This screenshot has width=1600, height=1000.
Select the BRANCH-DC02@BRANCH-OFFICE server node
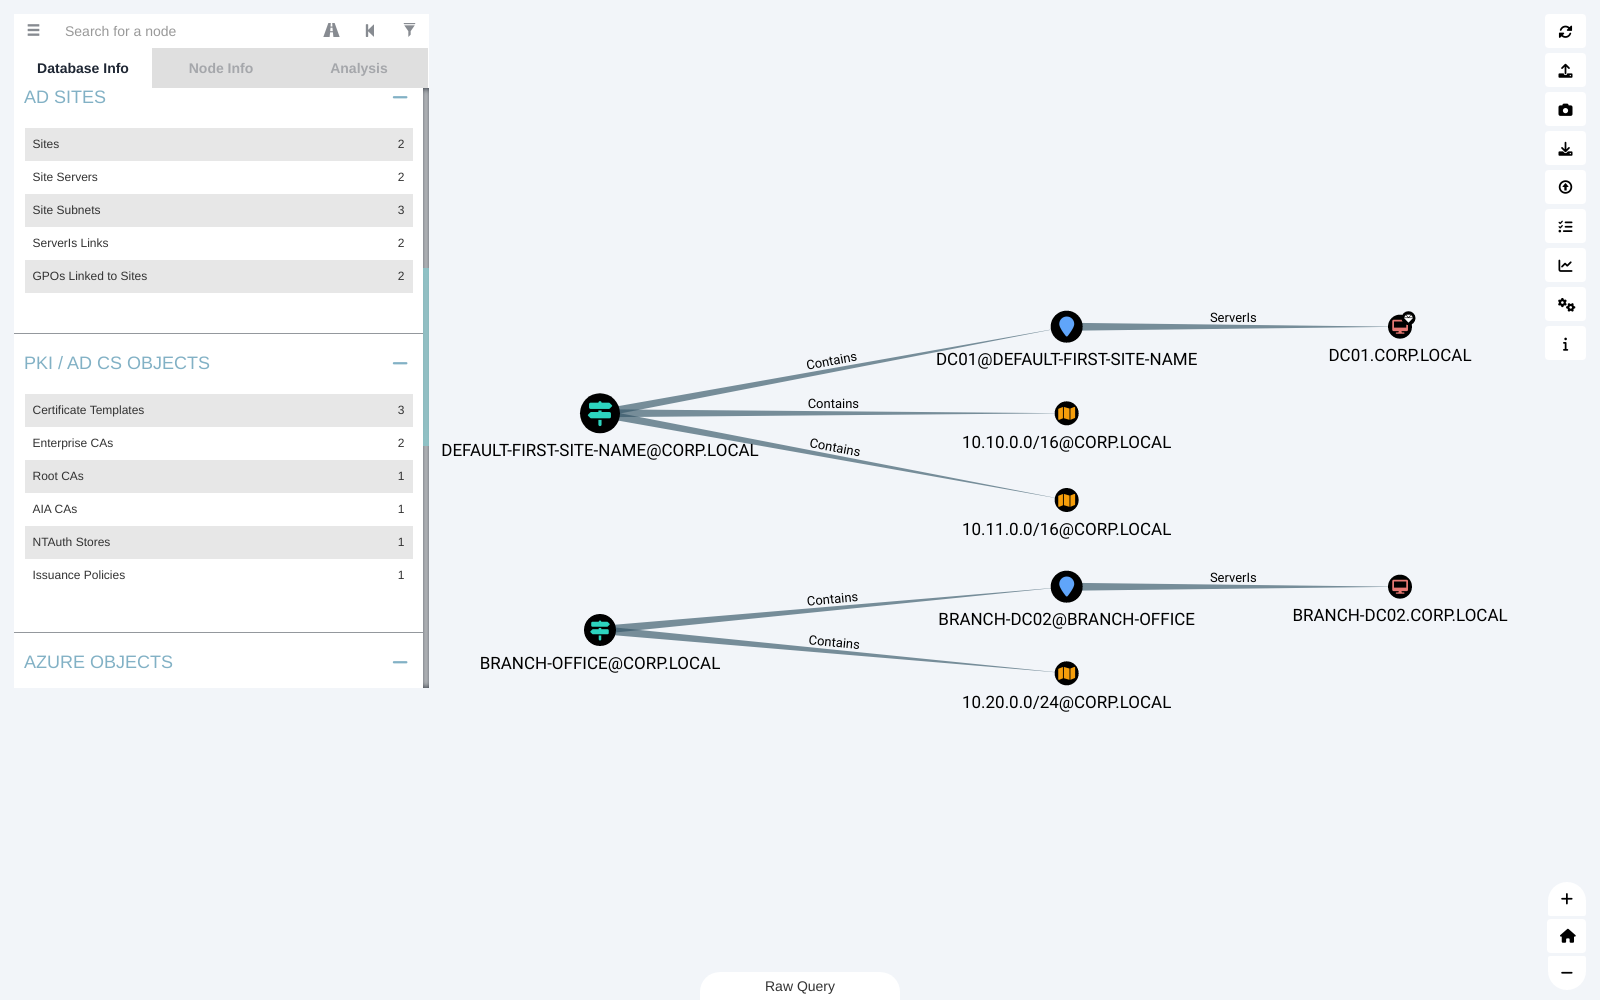[1067, 587]
